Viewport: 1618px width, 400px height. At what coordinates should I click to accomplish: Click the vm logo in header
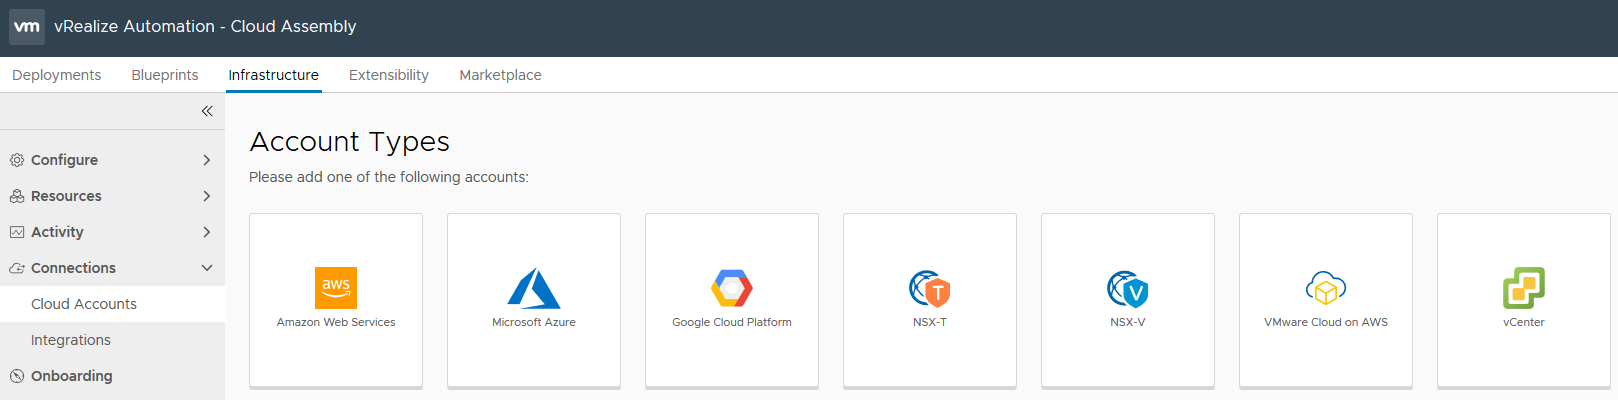click(x=27, y=26)
